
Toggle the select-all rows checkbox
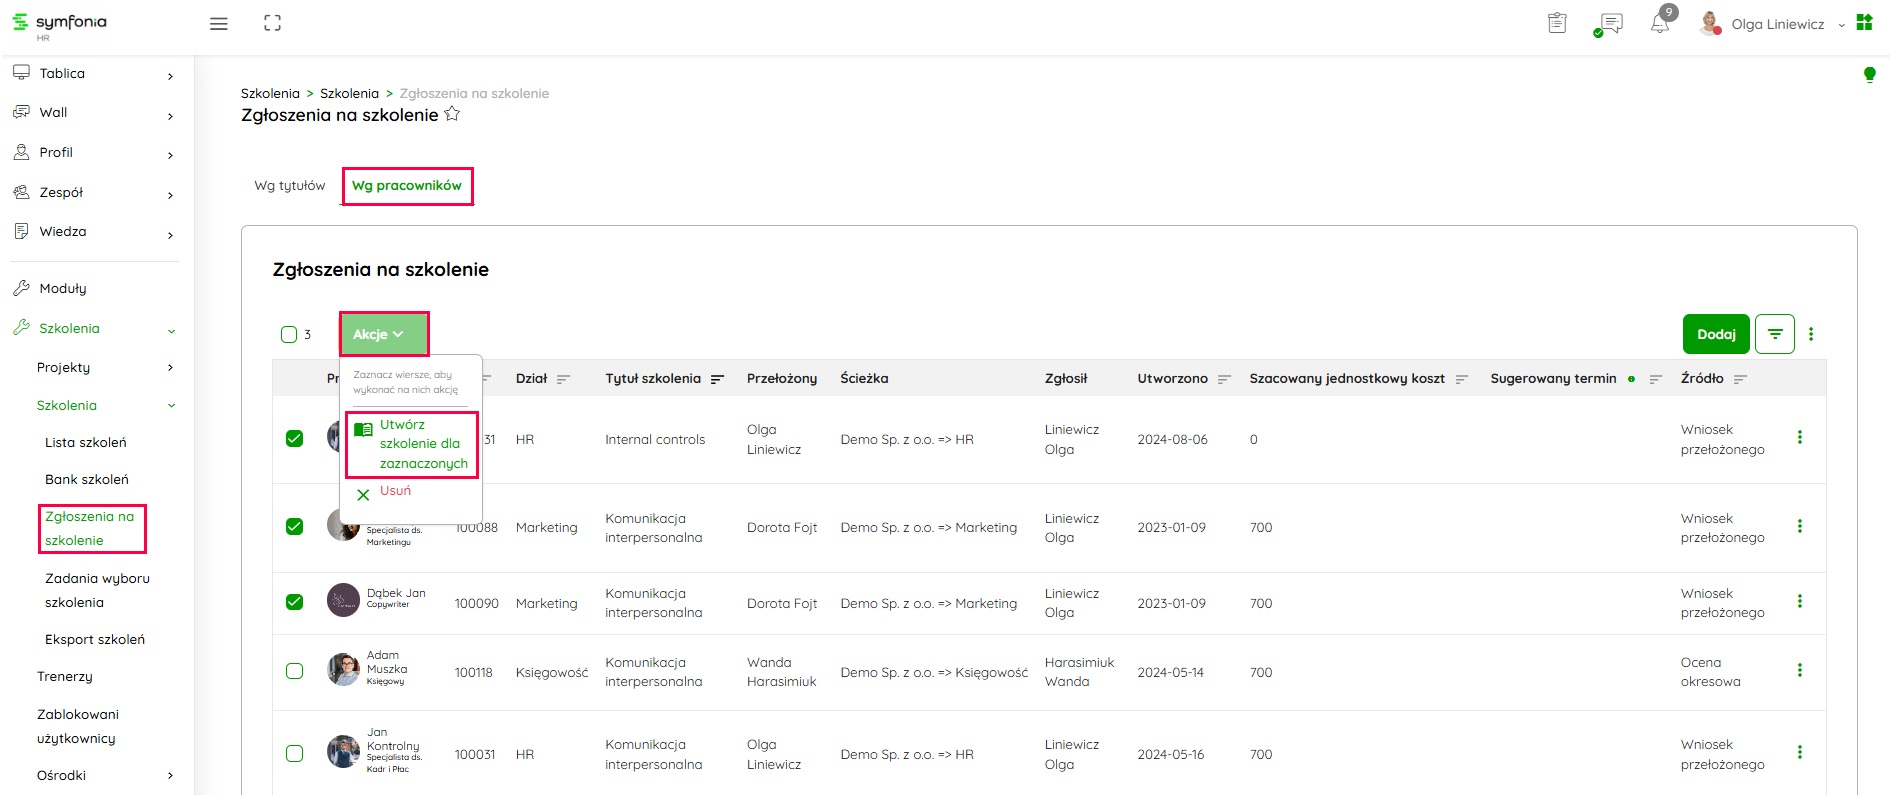coord(289,334)
